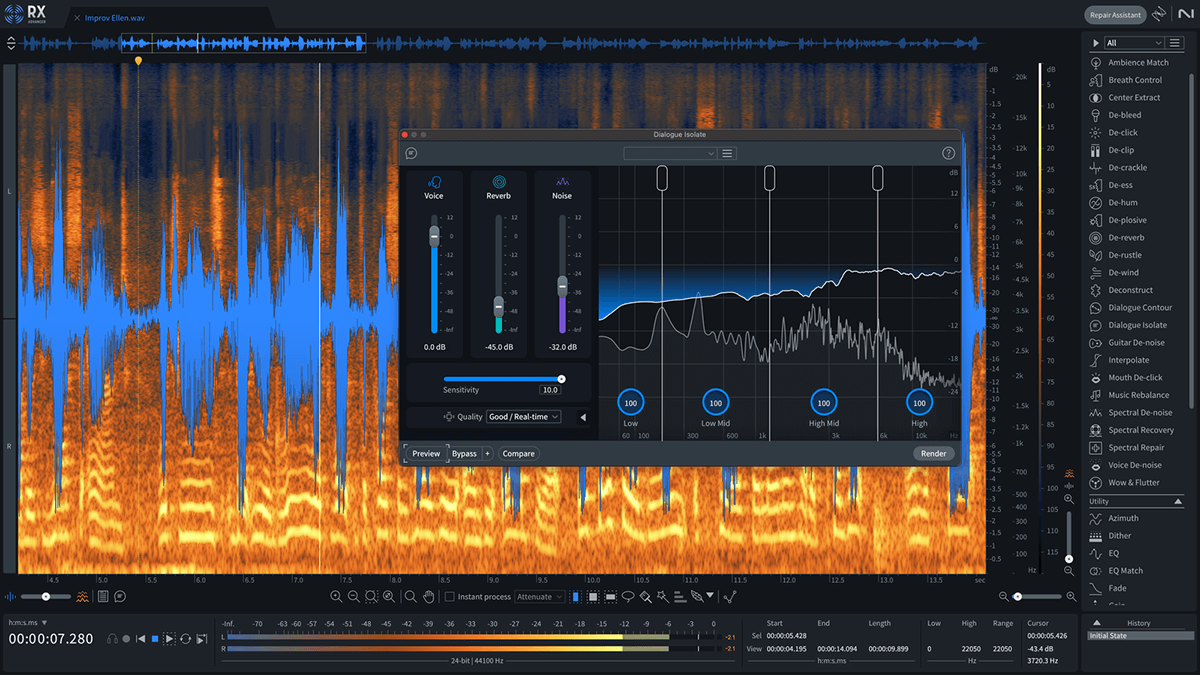1200x675 pixels.
Task: Open Dialogue Isolate from the module list
Action: coord(1128,325)
